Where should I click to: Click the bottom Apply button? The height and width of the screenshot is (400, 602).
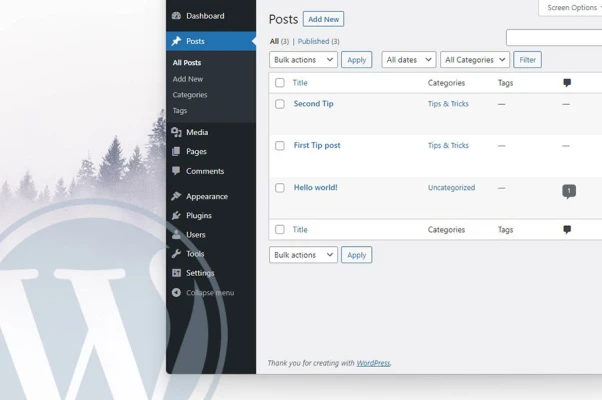click(x=357, y=255)
